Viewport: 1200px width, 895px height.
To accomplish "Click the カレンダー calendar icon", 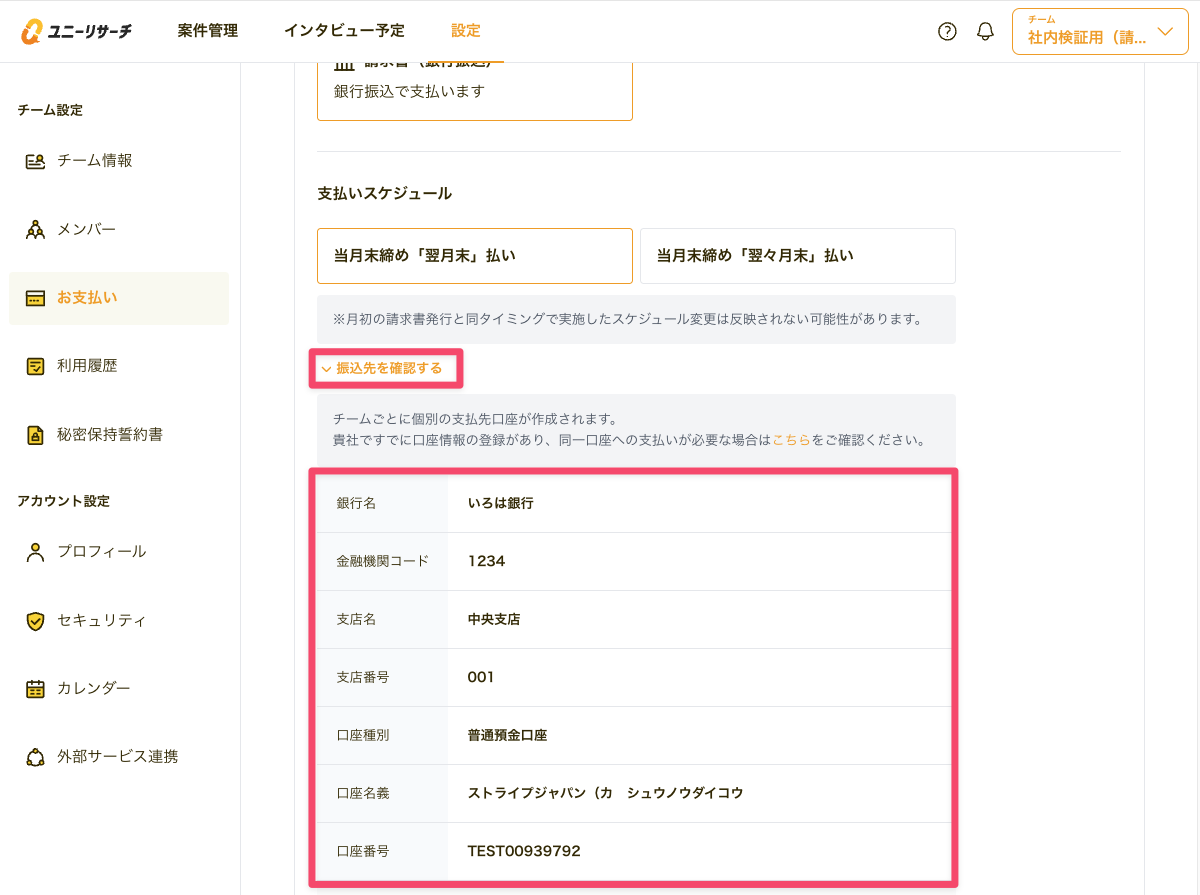I will (x=36, y=689).
